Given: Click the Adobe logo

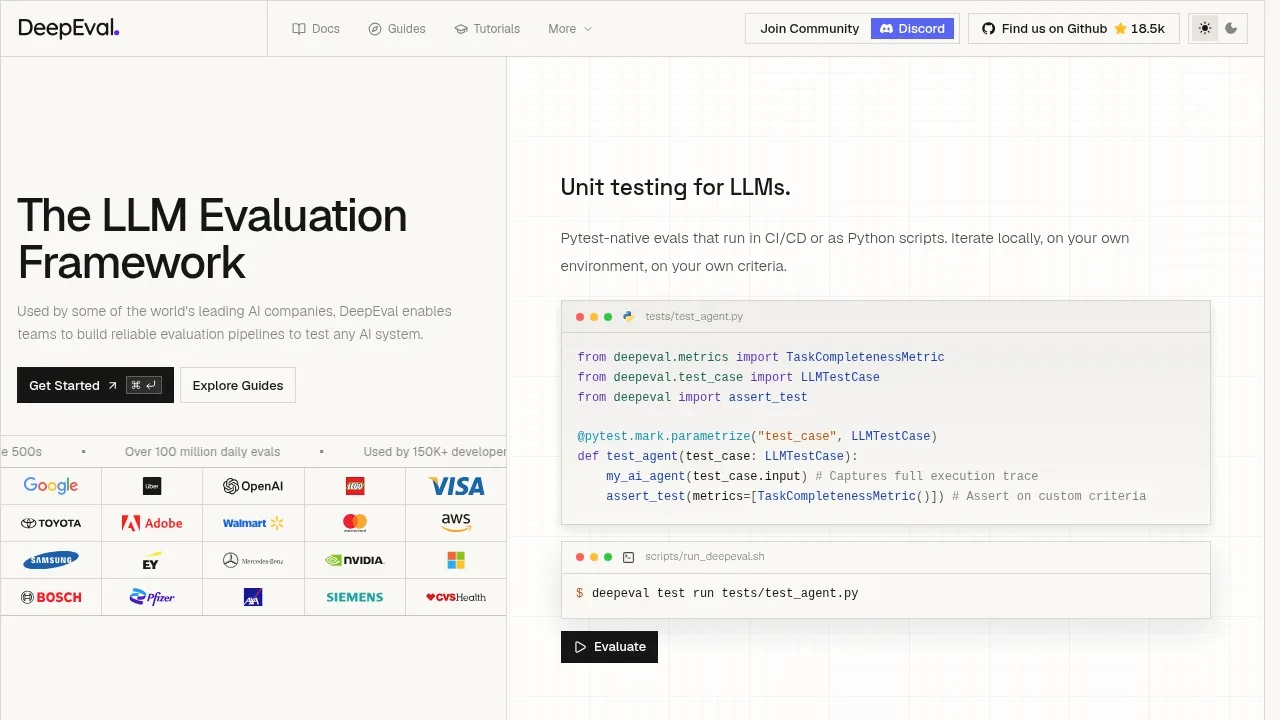Looking at the screenshot, I should coord(152,523).
